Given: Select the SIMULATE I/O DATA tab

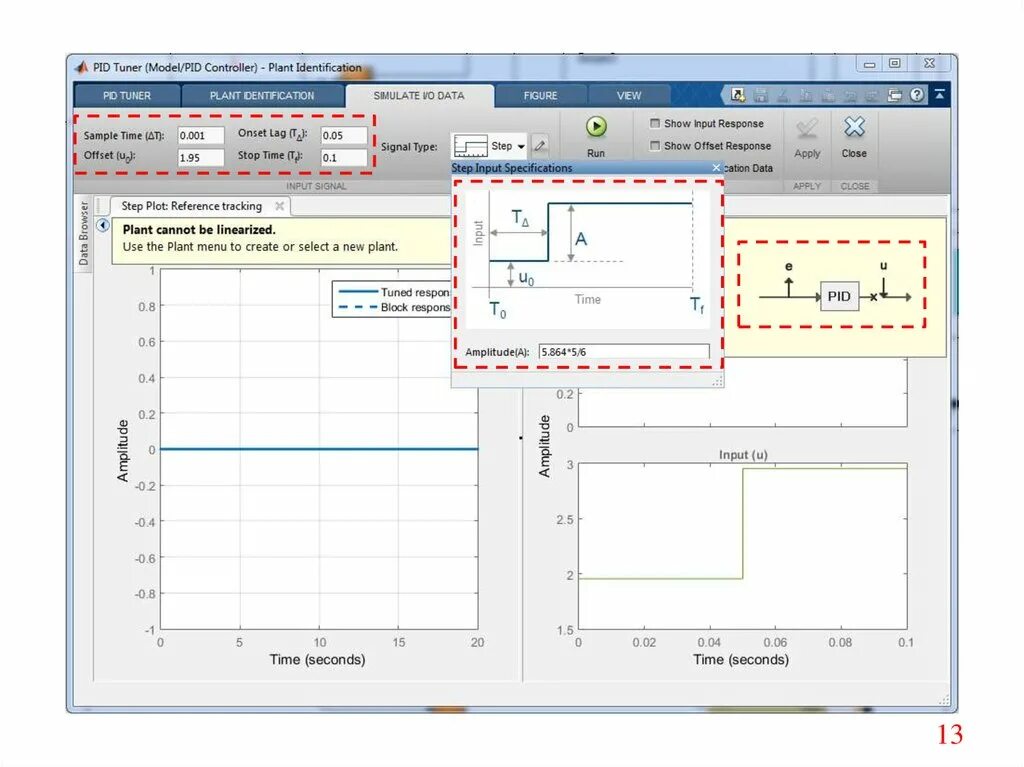Looking at the screenshot, I should [419, 95].
